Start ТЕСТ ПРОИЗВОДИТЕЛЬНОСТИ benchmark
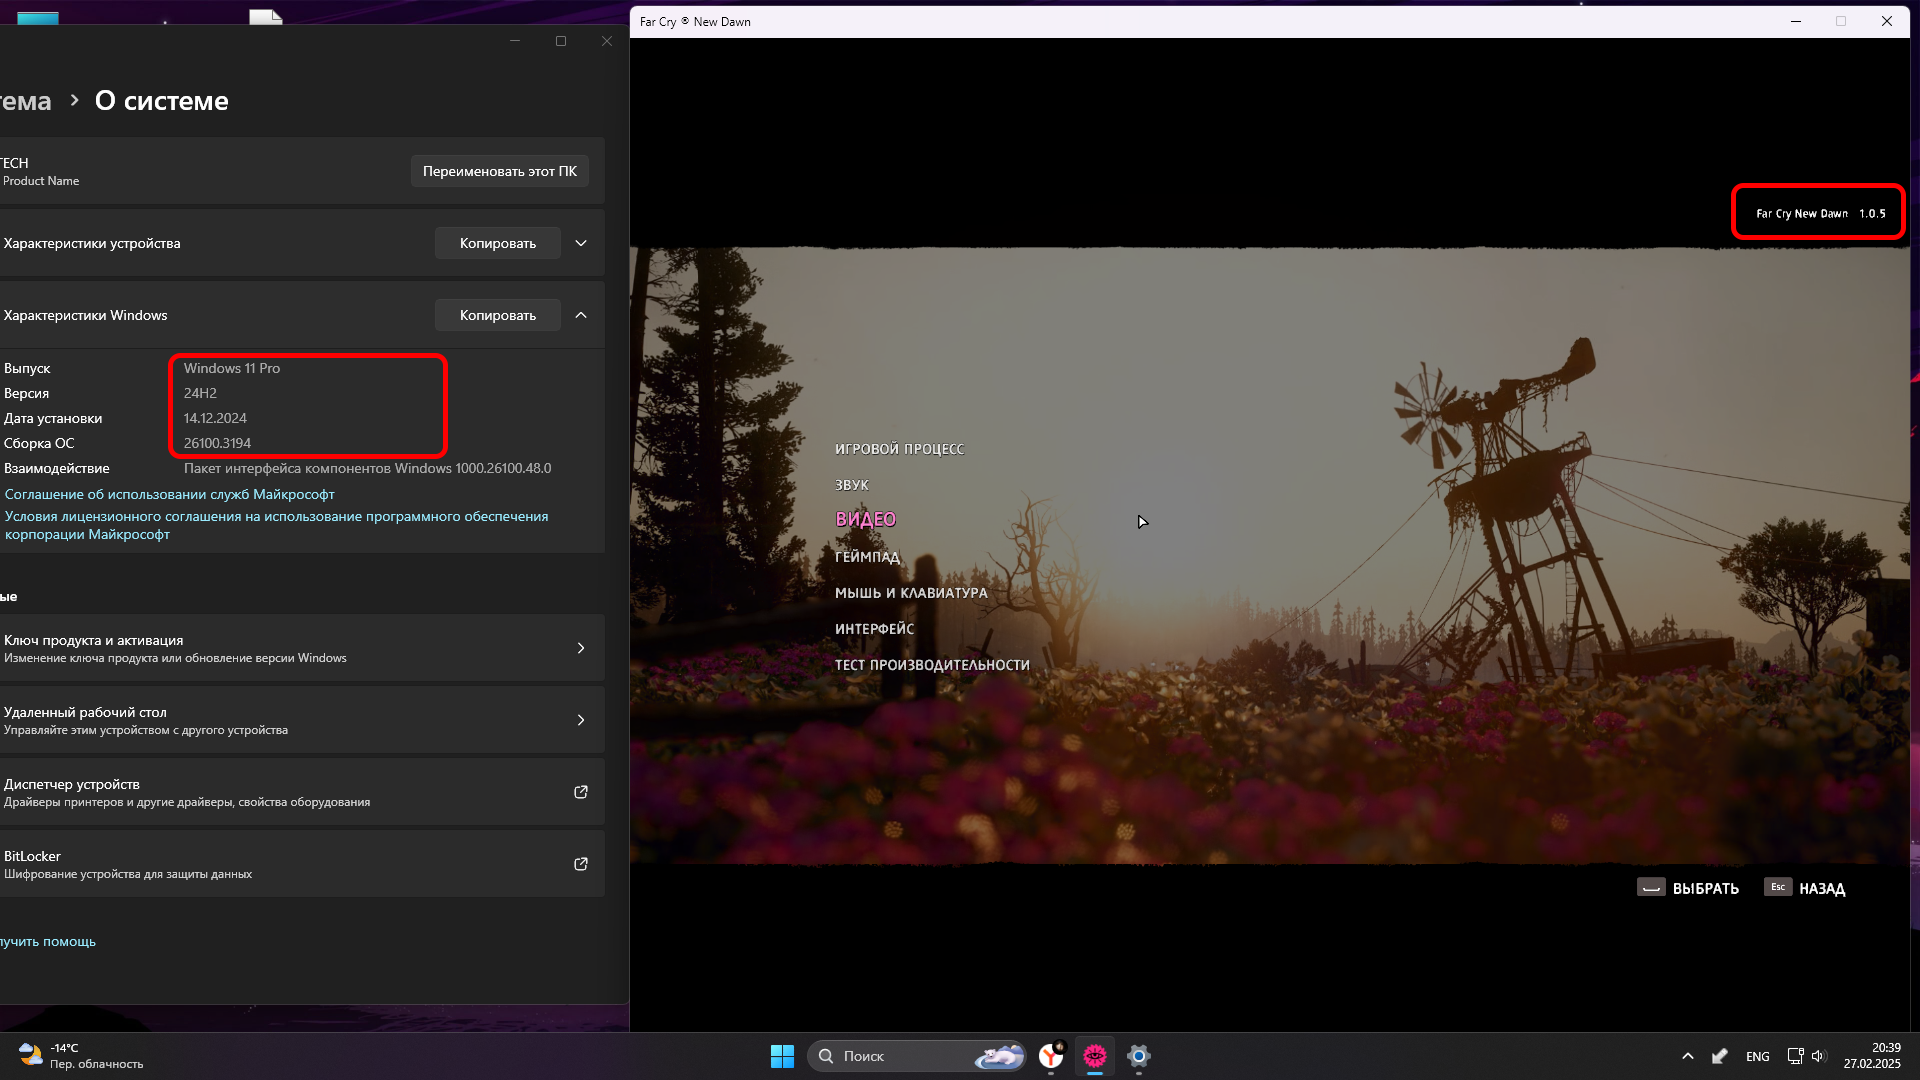This screenshot has height=1080, width=1920. pos(932,665)
